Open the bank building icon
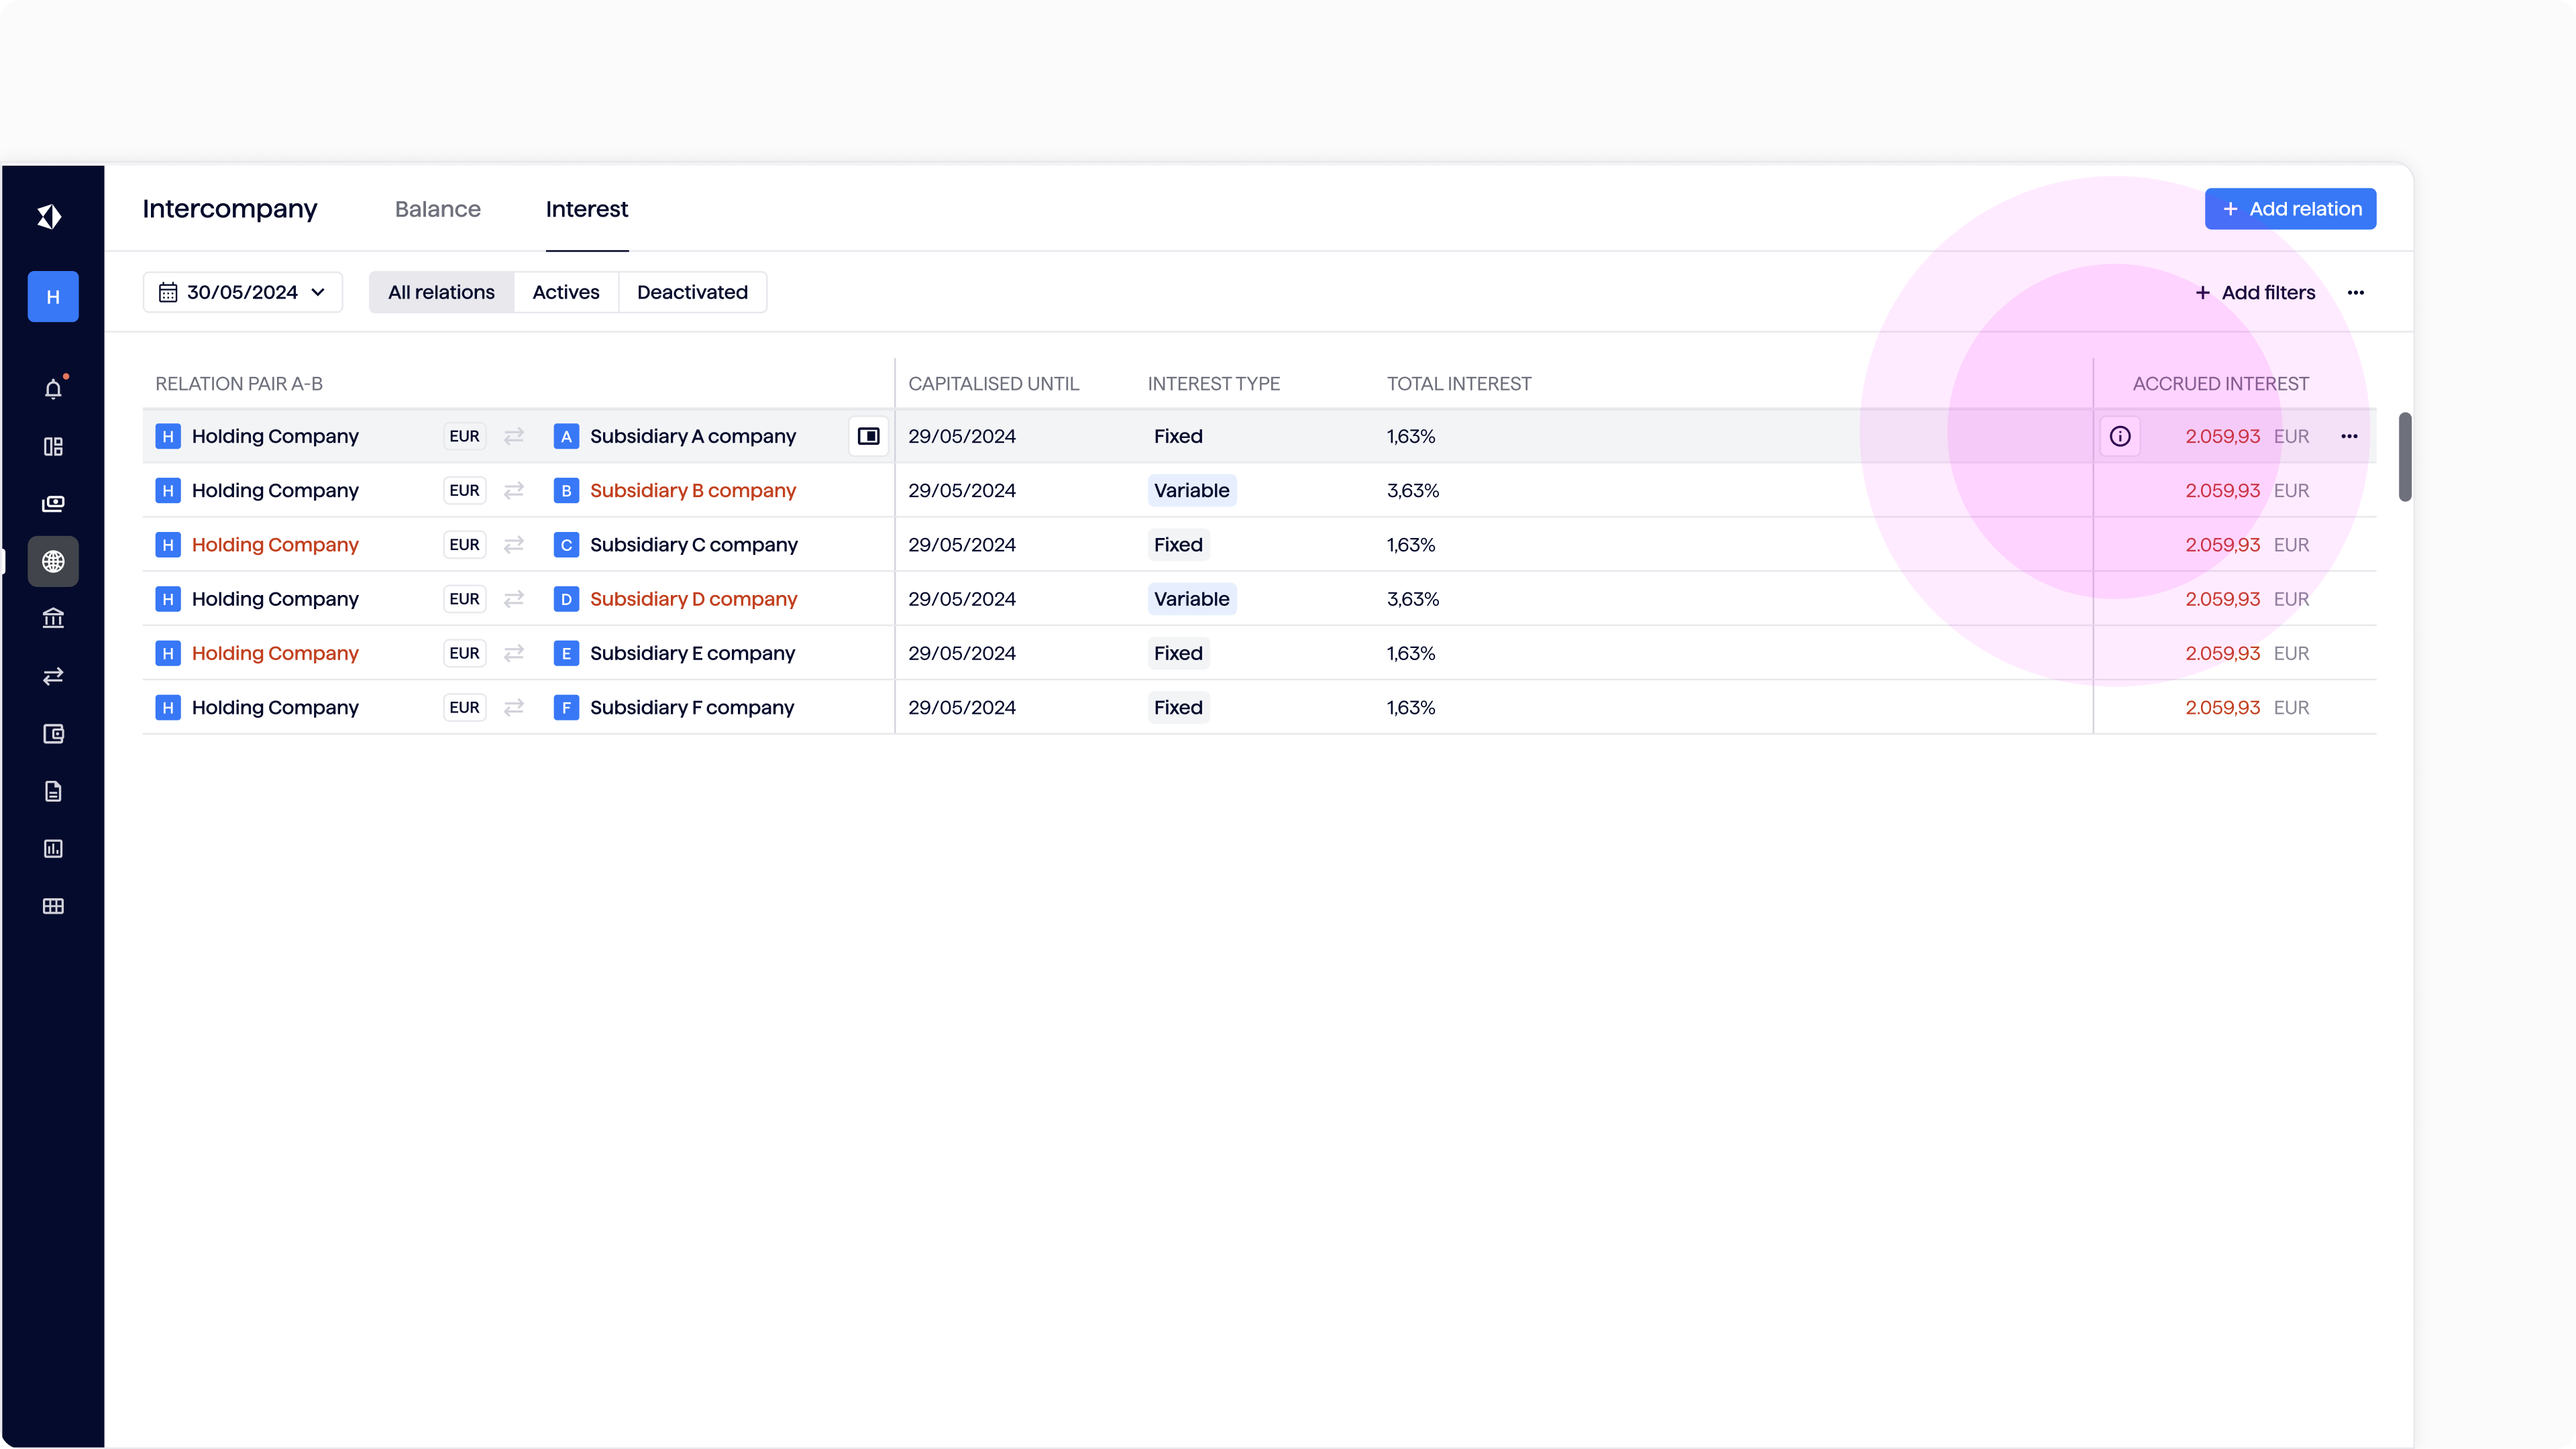2576x1449 pixels. [x=53, y=618]
